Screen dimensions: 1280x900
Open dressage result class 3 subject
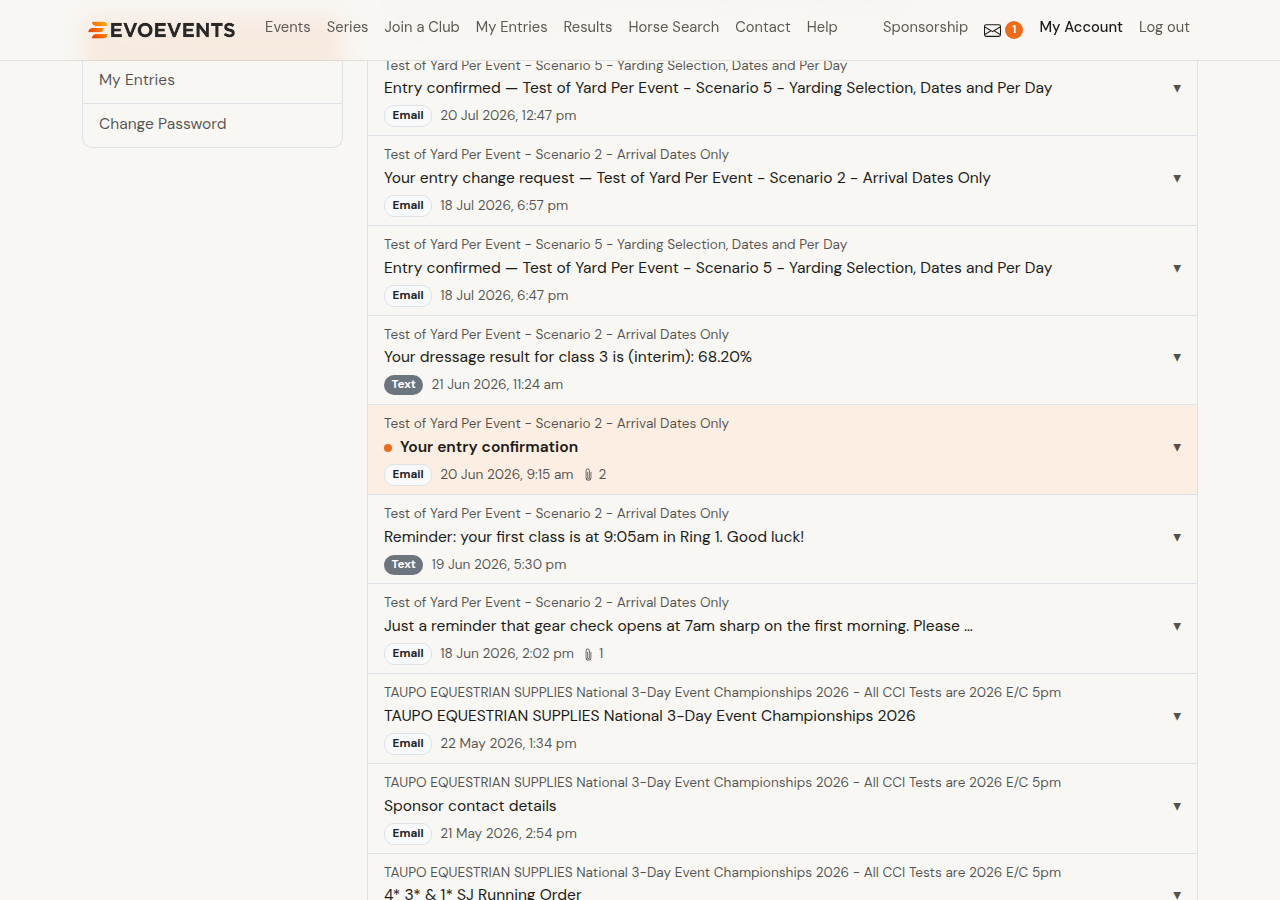(568, 357)
